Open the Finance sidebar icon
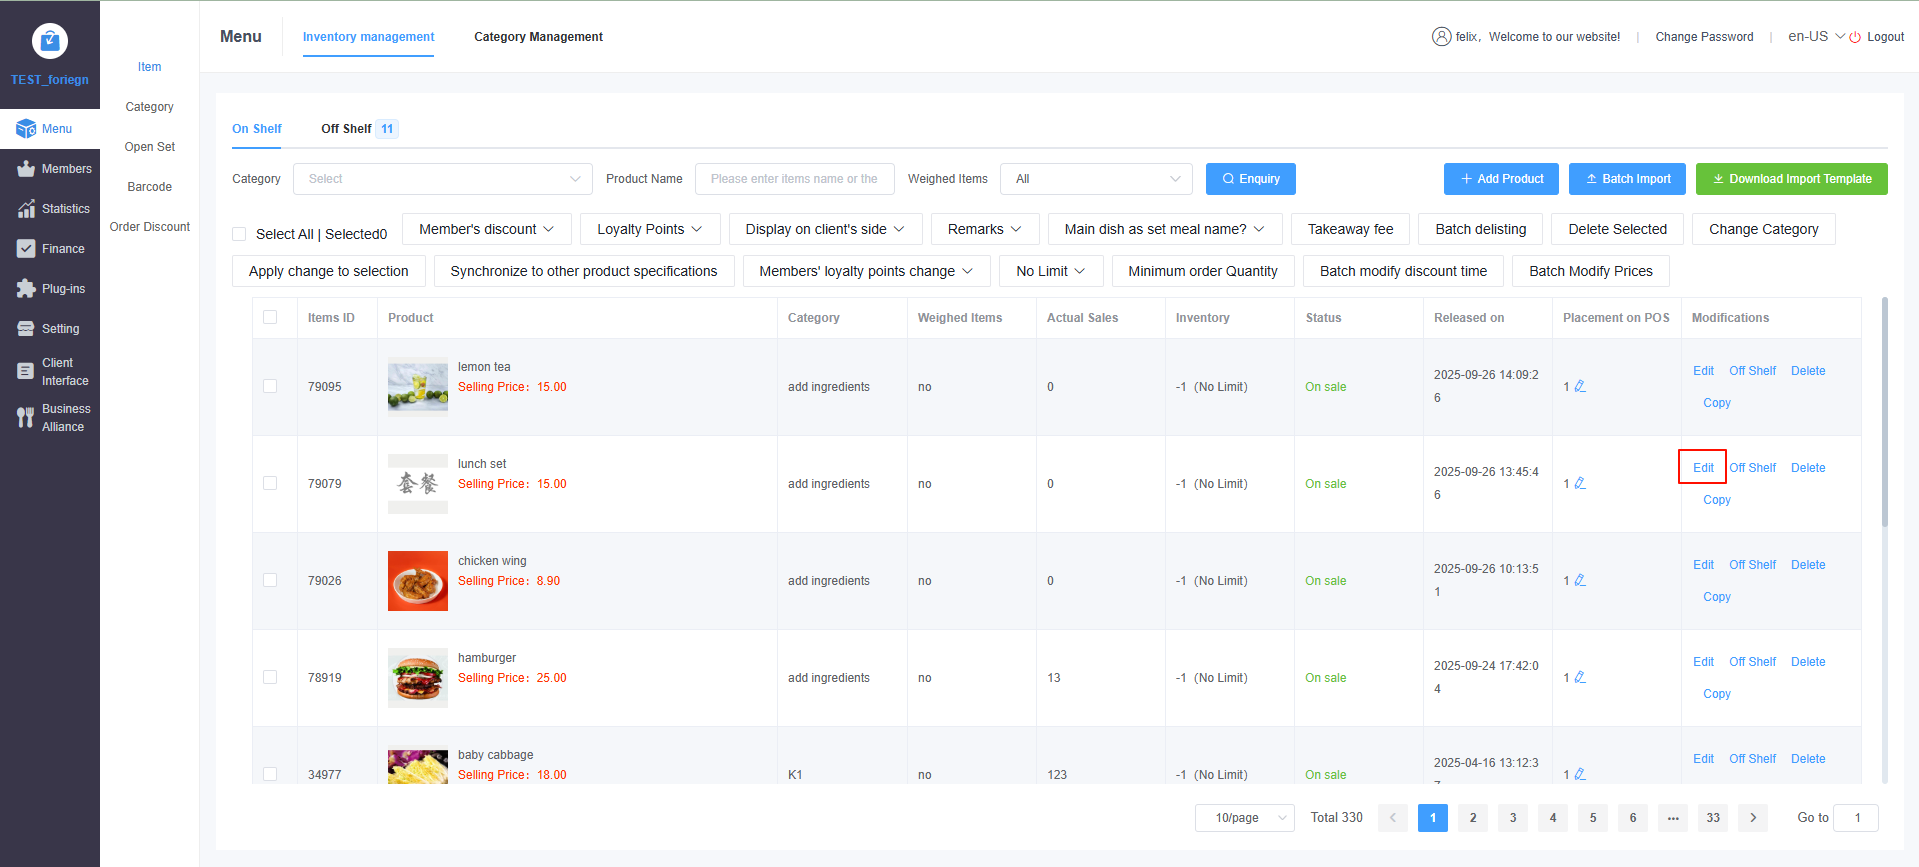 pos(26,249)
